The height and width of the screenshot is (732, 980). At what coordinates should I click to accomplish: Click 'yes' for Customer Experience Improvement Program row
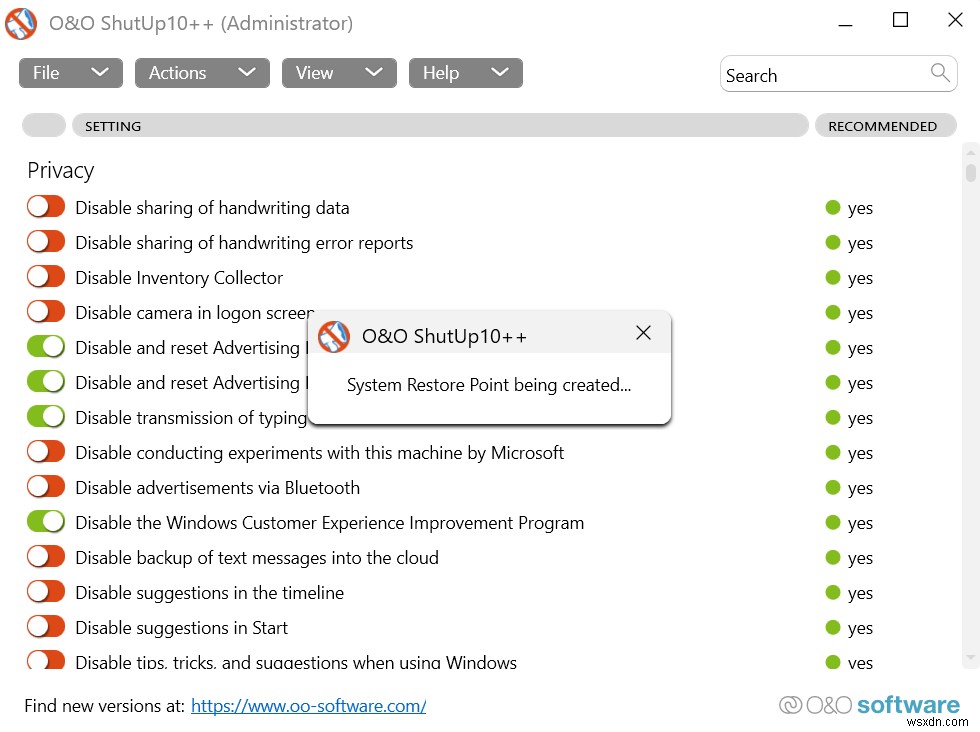(860, 523)
